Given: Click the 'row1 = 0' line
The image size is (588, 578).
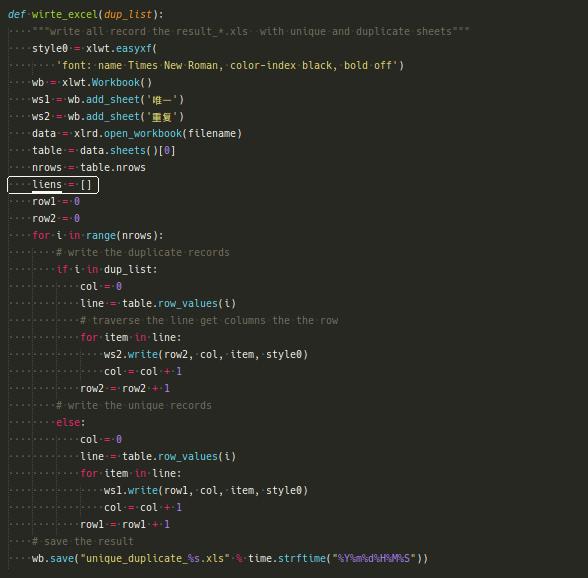Looking at the screenshot, I should click(x=56, y=201).
